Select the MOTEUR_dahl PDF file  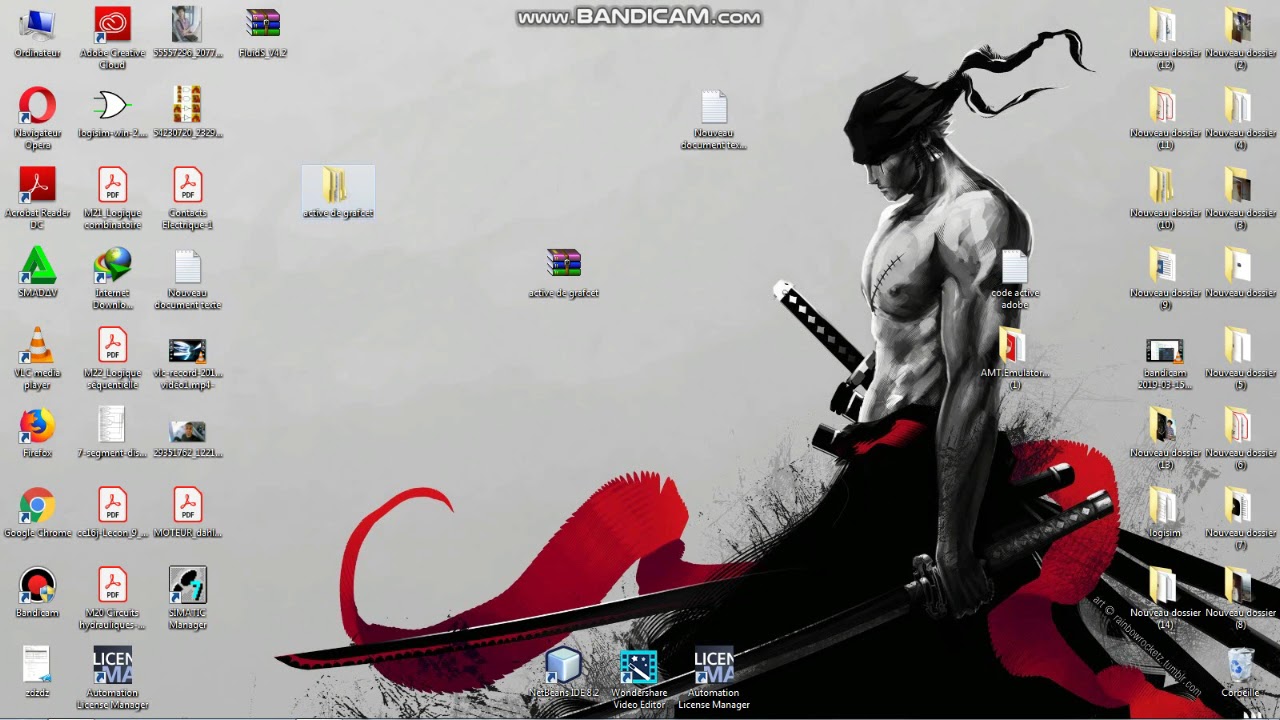point(187,512)
